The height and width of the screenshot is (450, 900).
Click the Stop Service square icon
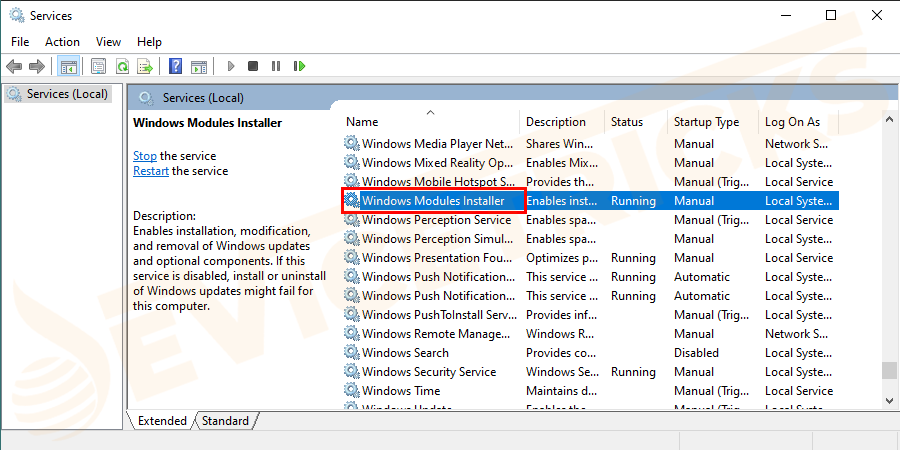[253, 67]
